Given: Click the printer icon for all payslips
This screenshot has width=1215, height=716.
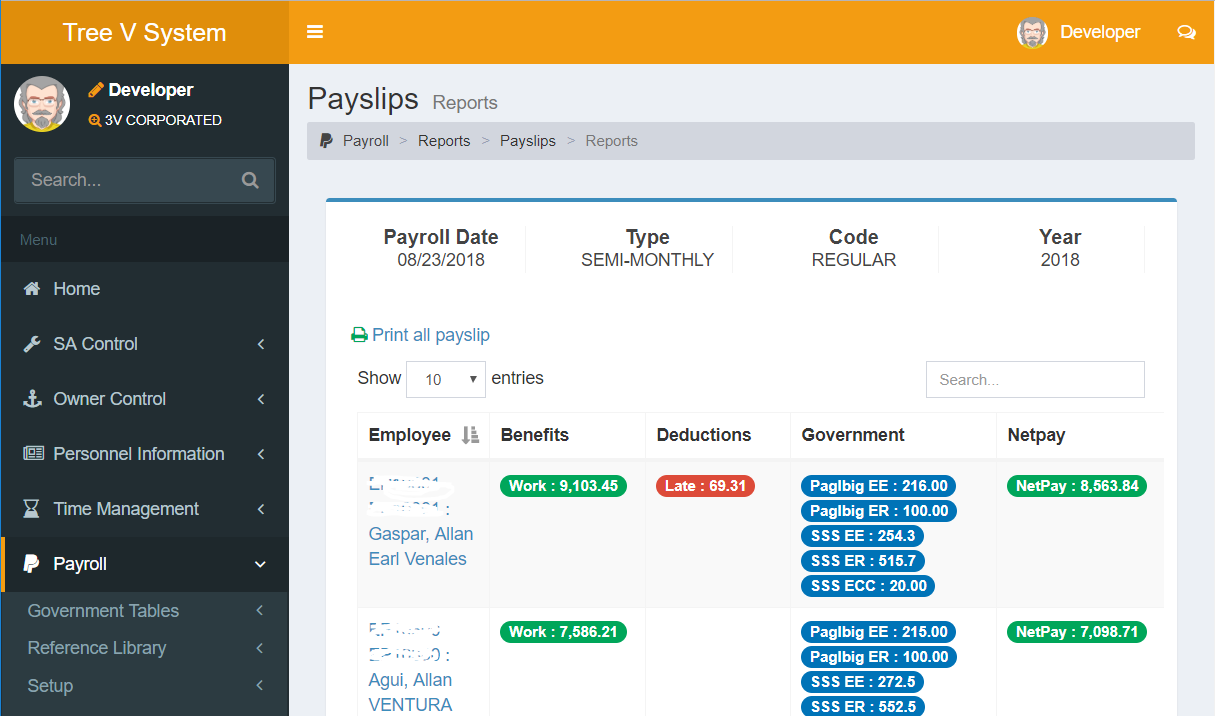Looking at the screenshot, I should [359, 335].
